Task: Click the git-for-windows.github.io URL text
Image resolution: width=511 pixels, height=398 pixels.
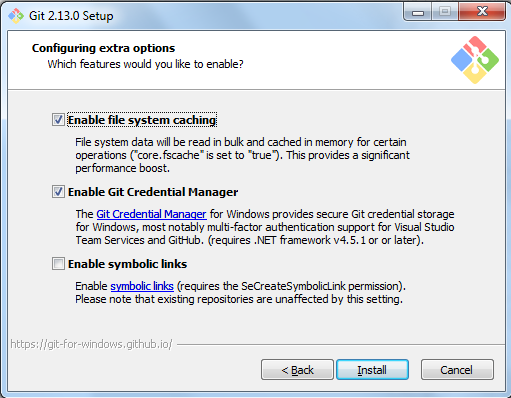Action: pyautogui.click(x=91, y=344)
